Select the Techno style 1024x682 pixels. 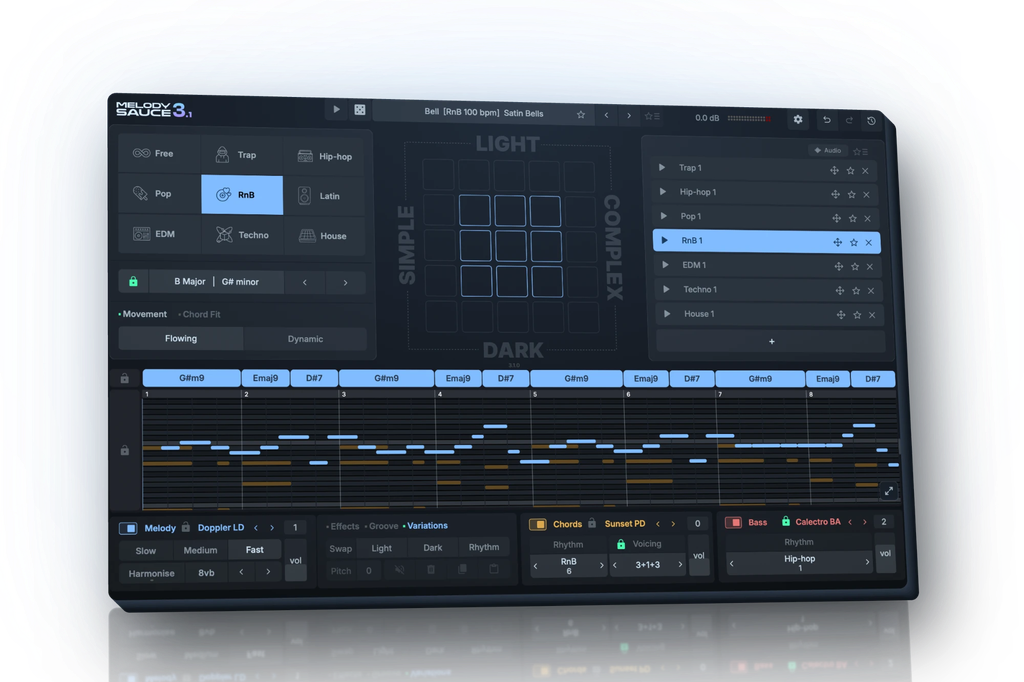242,235
